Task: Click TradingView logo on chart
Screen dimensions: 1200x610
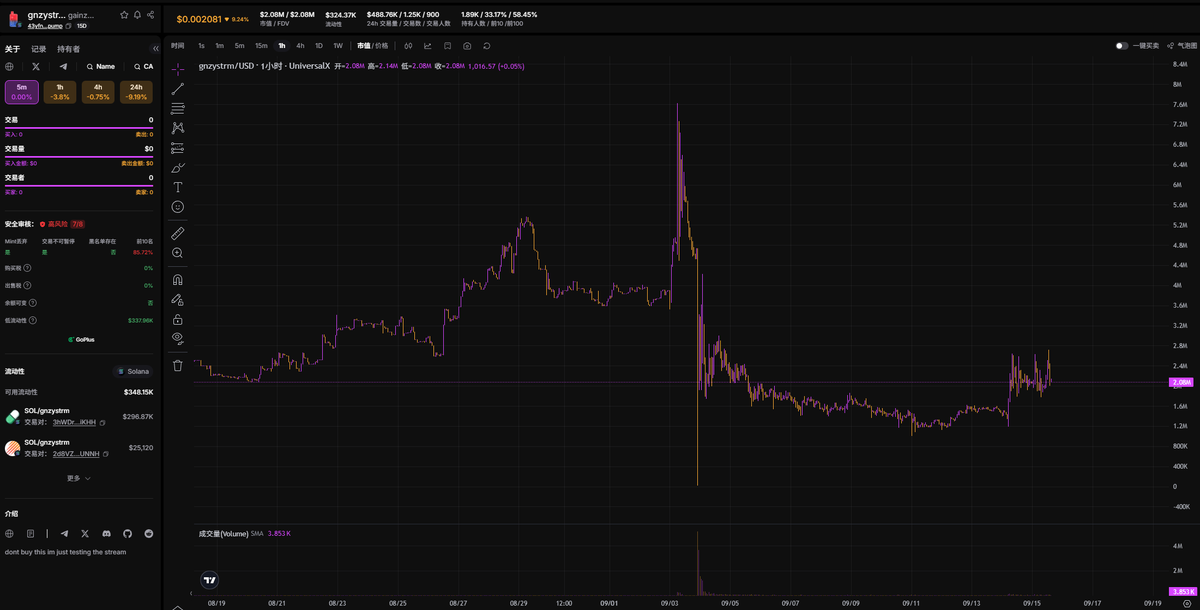Action: [x=210, y=579]
